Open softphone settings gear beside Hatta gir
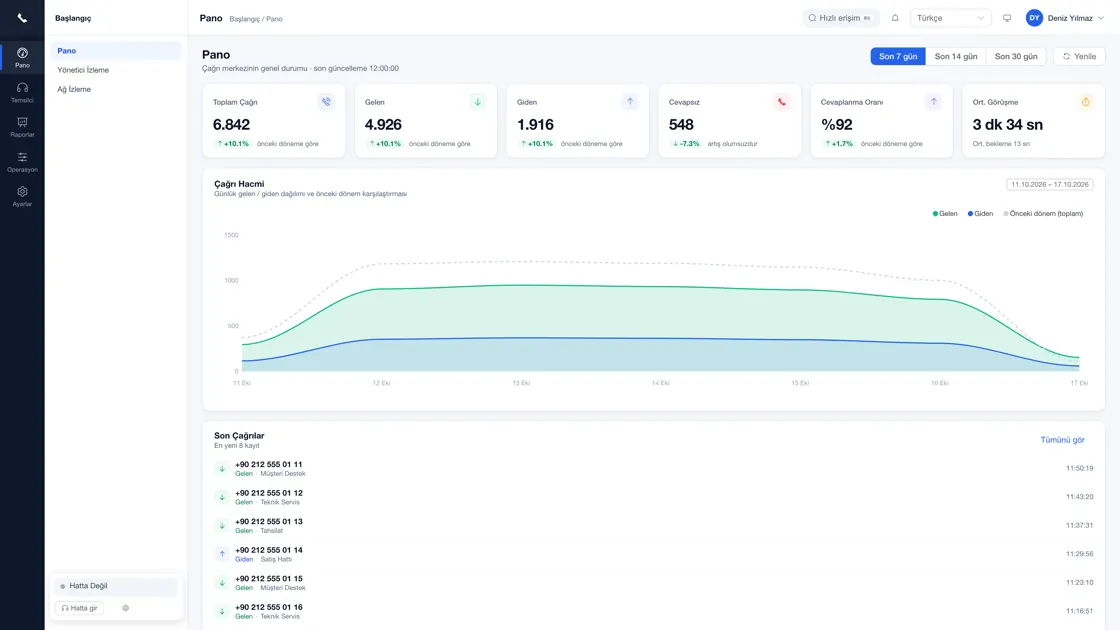 (x=126, y=608)
